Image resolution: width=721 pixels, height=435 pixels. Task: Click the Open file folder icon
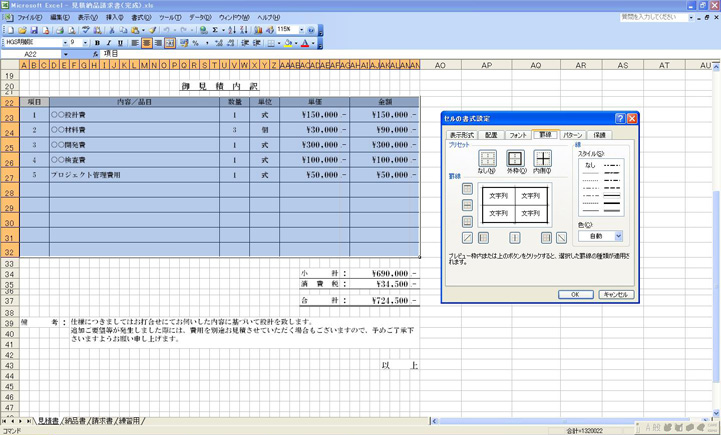tap(22, 30)
